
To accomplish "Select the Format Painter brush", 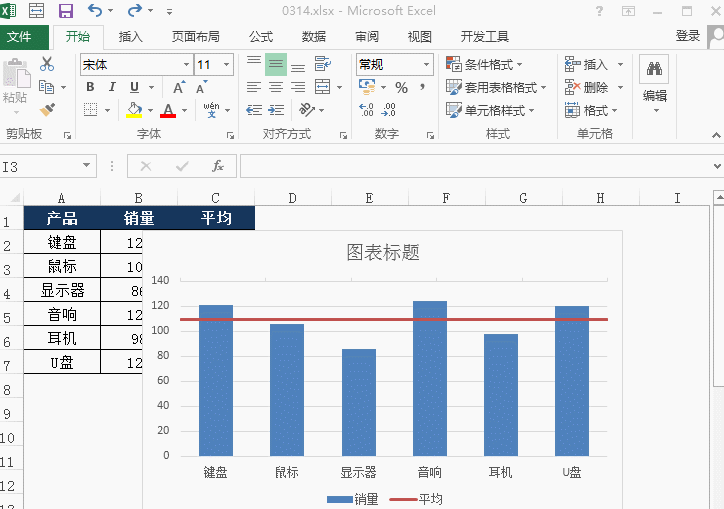I will point(47,110).
